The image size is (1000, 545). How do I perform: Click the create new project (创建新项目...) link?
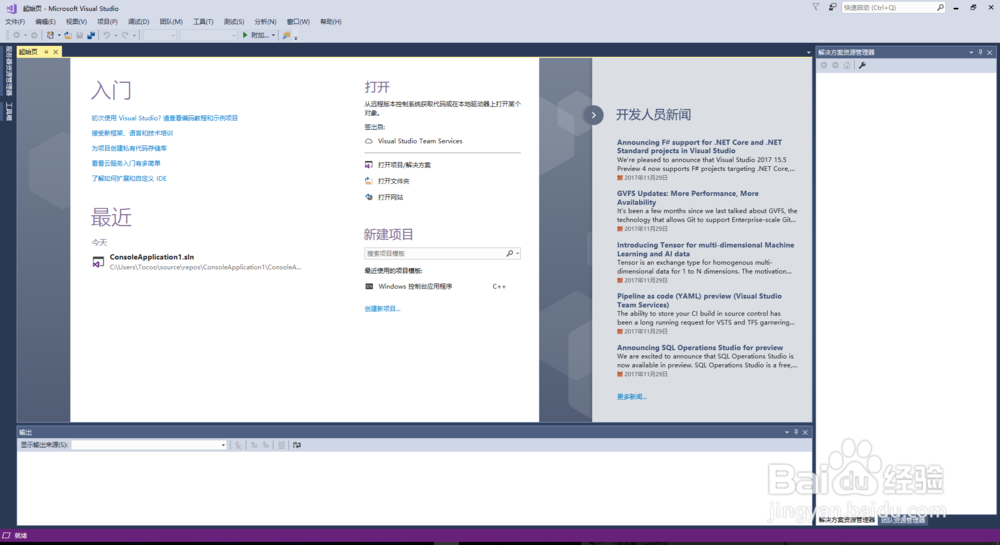[x=382, y=309]
